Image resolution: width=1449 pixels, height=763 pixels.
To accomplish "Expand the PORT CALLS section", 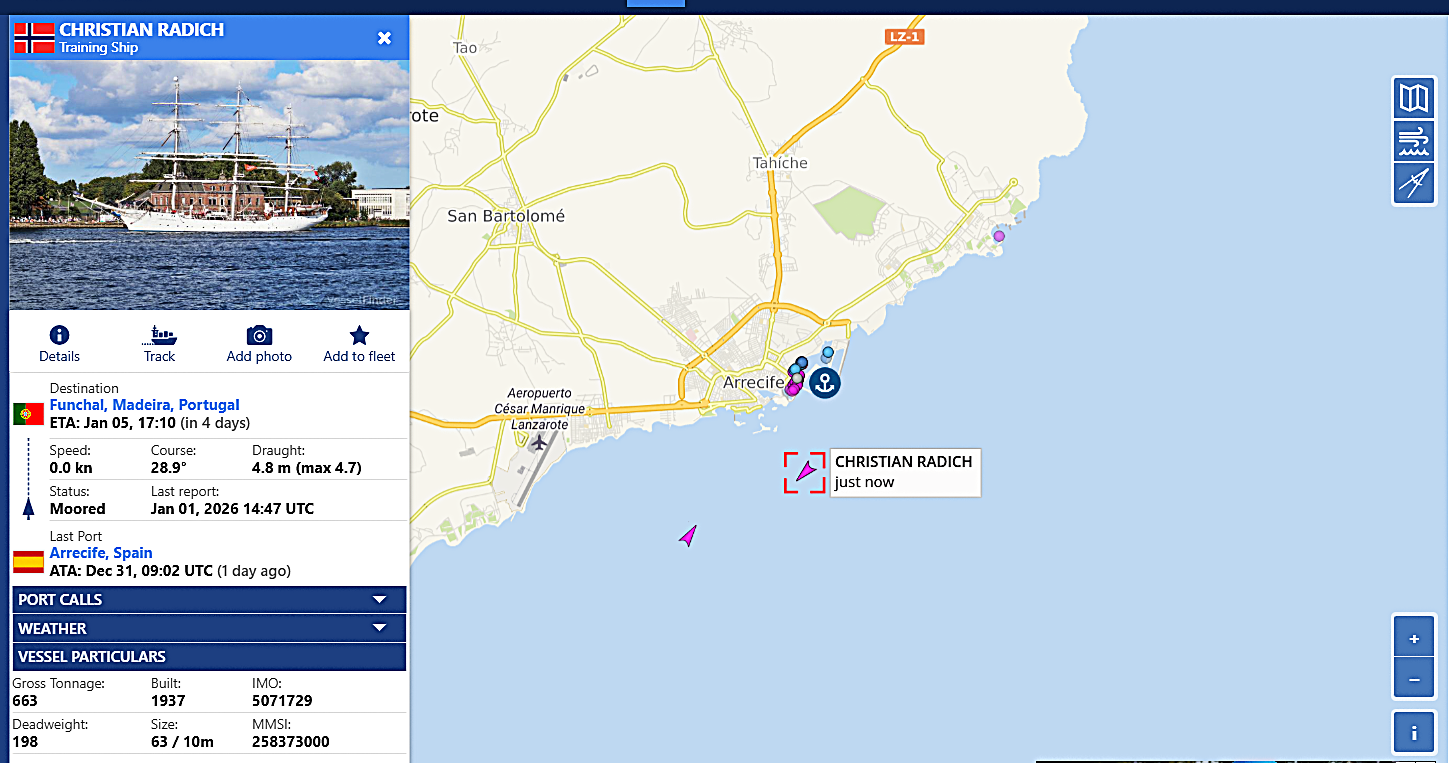I will click(209, 600).
